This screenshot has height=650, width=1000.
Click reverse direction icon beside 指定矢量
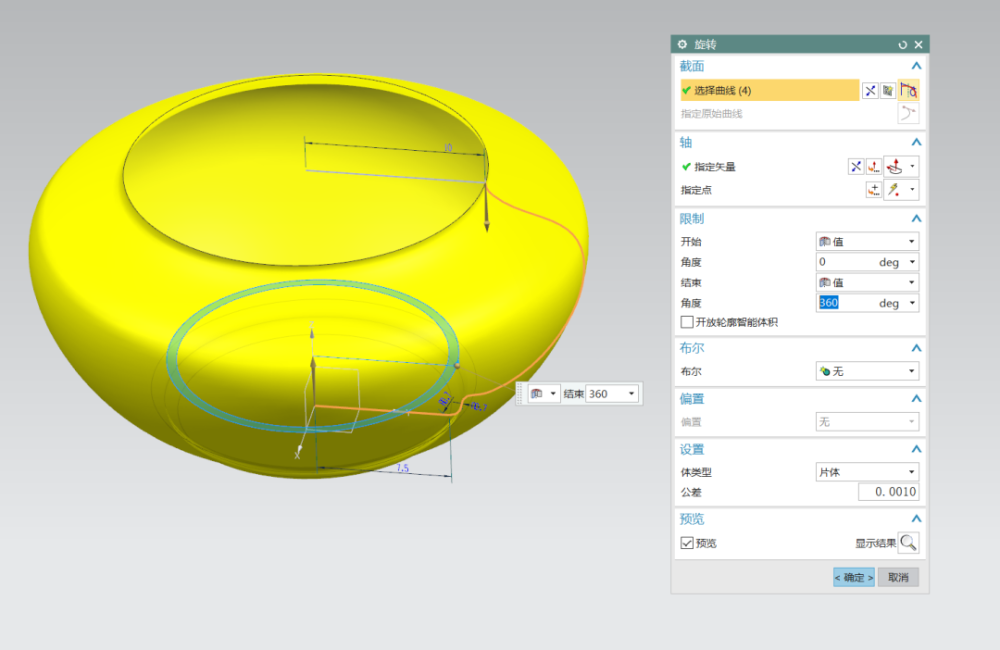[856, 166]
